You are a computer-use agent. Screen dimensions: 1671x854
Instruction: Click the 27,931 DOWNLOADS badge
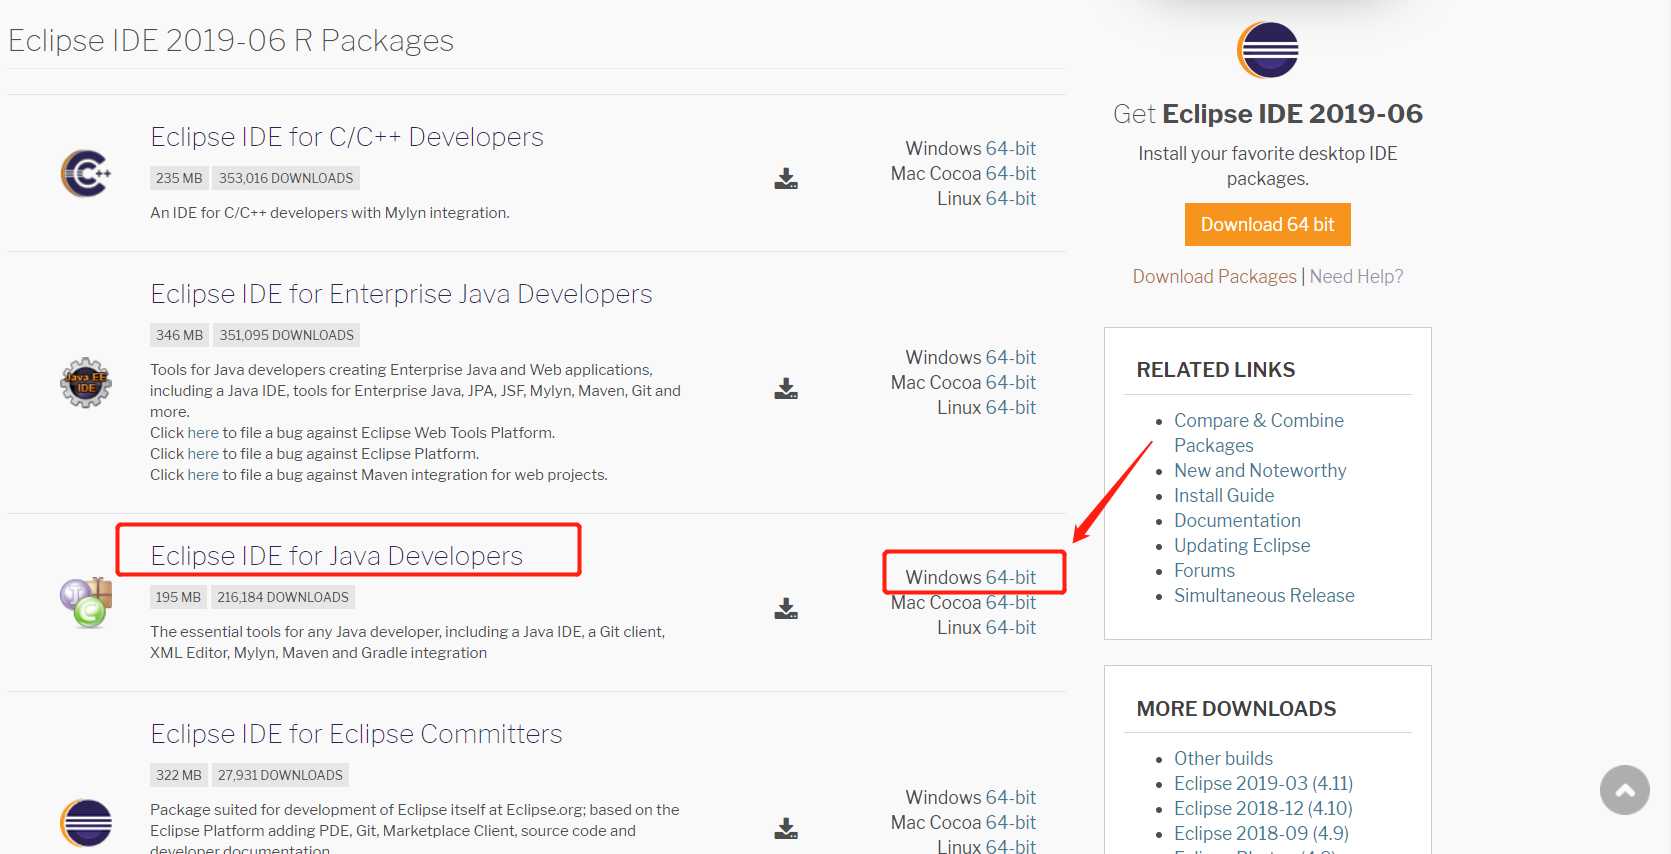pos(280,775)
